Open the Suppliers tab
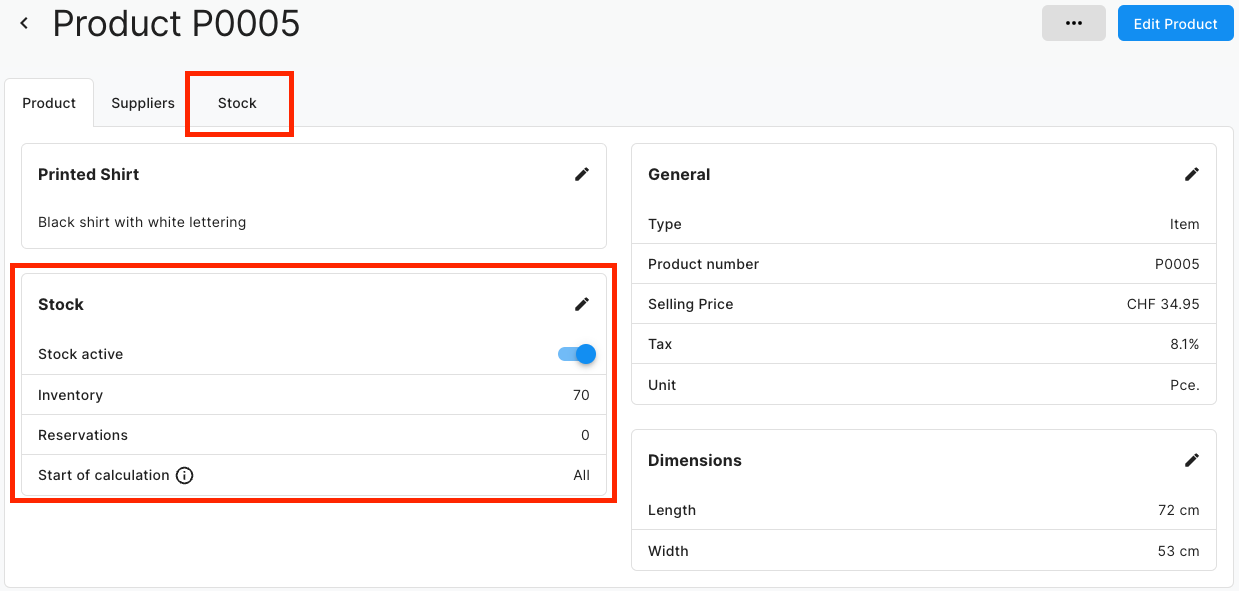The width and height of the screenshot is (1239, 591). pos(143,103)
